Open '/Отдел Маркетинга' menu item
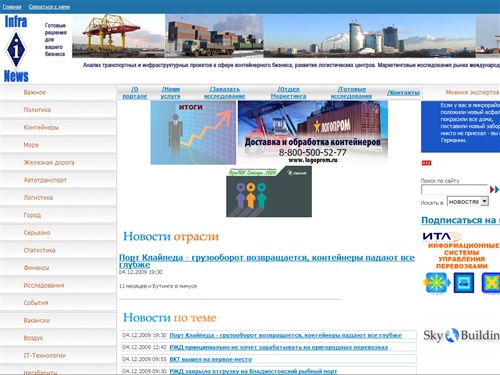This screenshot has width=500, height=375. coord(288,93)
